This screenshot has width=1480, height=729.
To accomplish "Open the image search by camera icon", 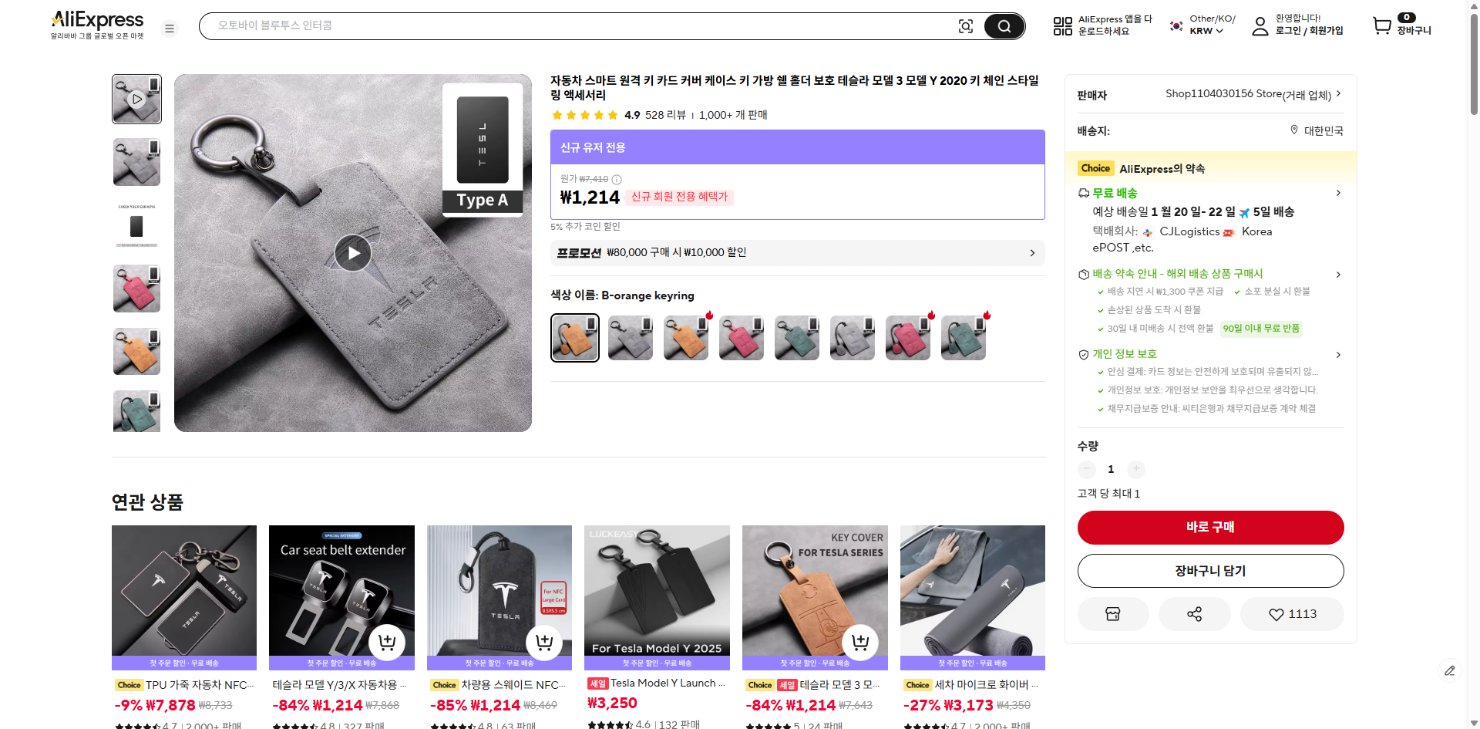I will coord(964,25).
